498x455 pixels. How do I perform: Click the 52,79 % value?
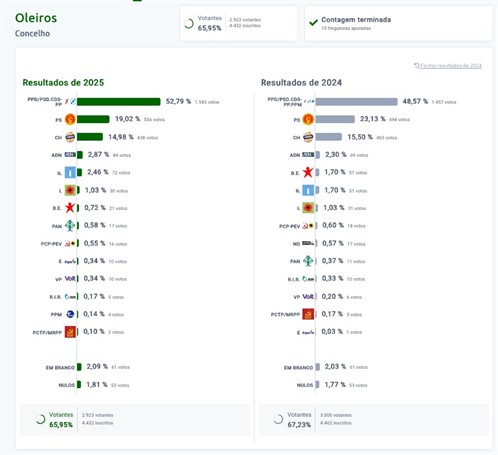pos(178,101)
